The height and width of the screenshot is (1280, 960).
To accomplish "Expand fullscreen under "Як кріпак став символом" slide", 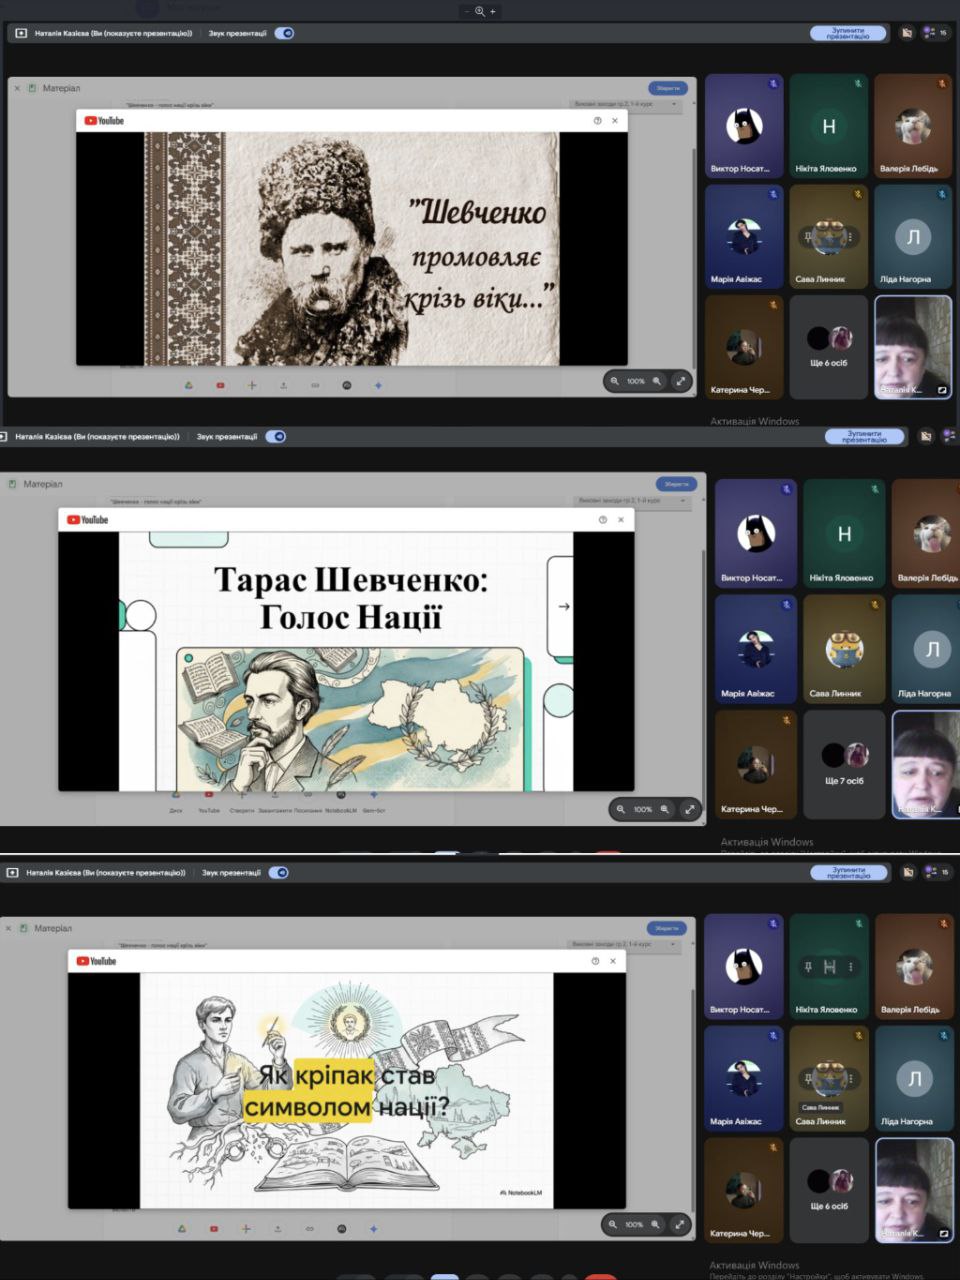I will coord(680,1223).
